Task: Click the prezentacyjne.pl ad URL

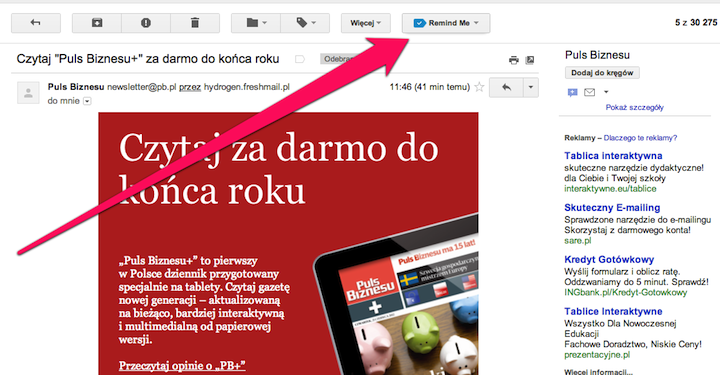Action: (x=597, y=355)
